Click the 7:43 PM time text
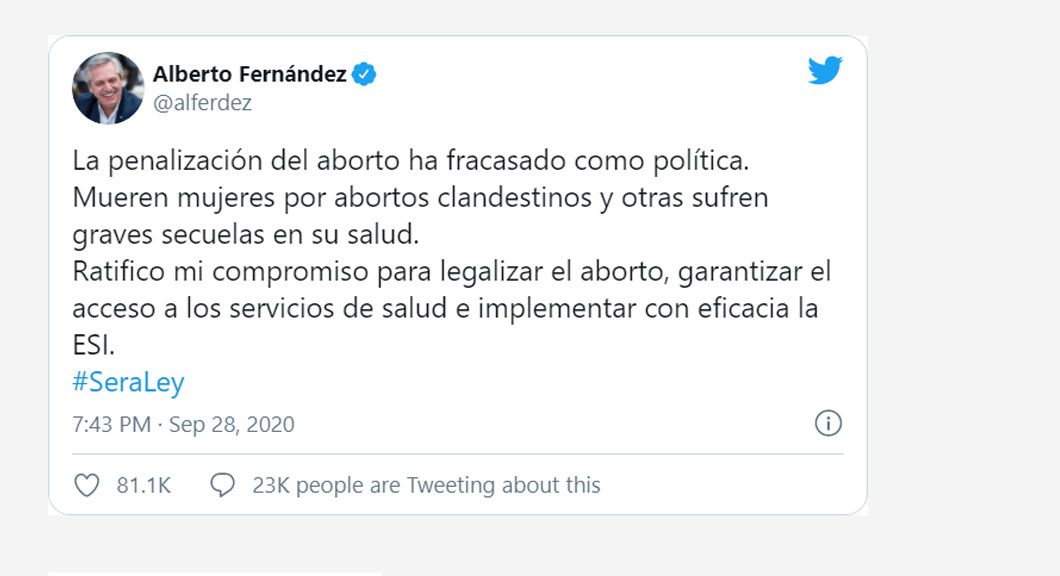The image size is (1060, 576). pyautogui.click(x=111, y=424)
